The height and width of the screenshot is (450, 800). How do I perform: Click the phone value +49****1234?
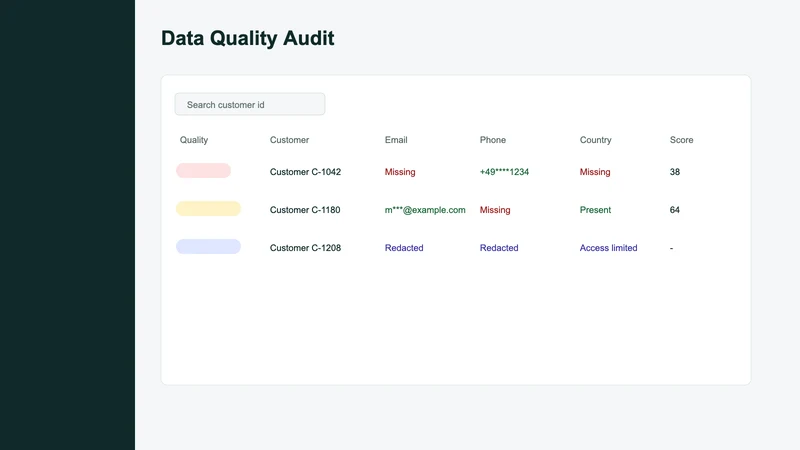(504, 172)
